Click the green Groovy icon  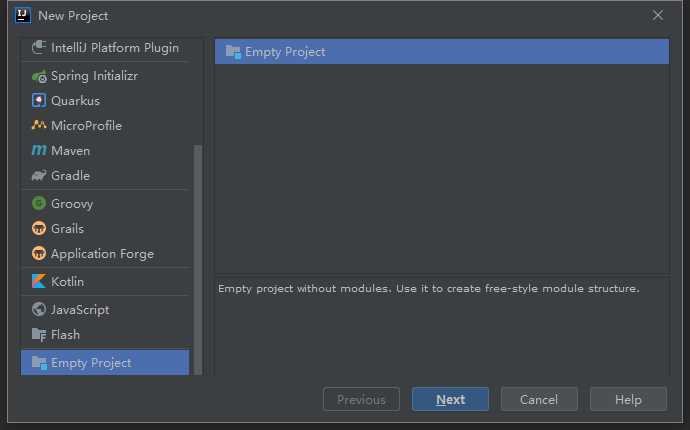click(x=39, y=204)
